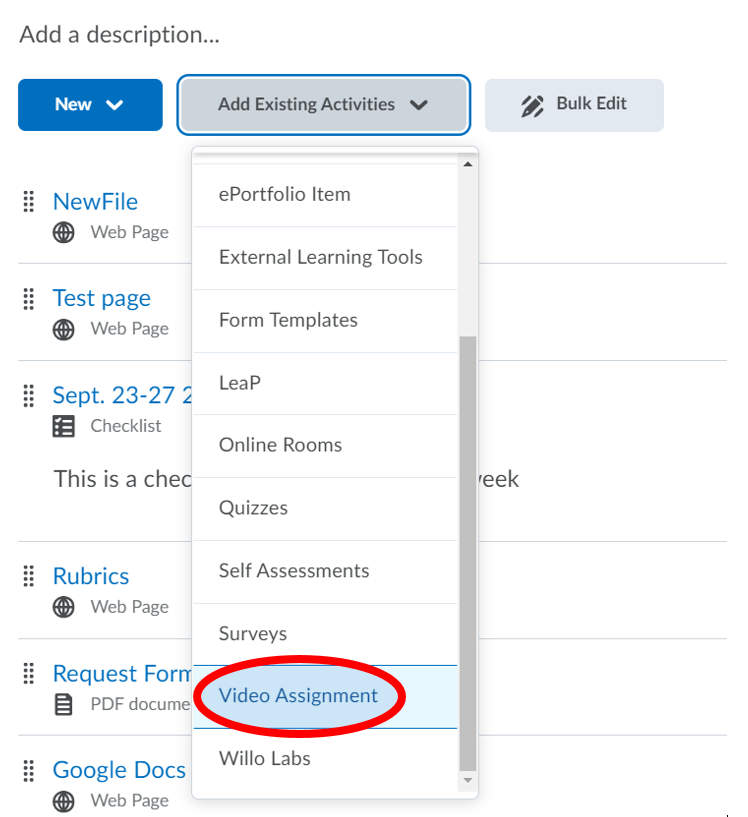Select External Learning Tools option
The width and height of the screenshot is (748, 817).
pos(320,257)
